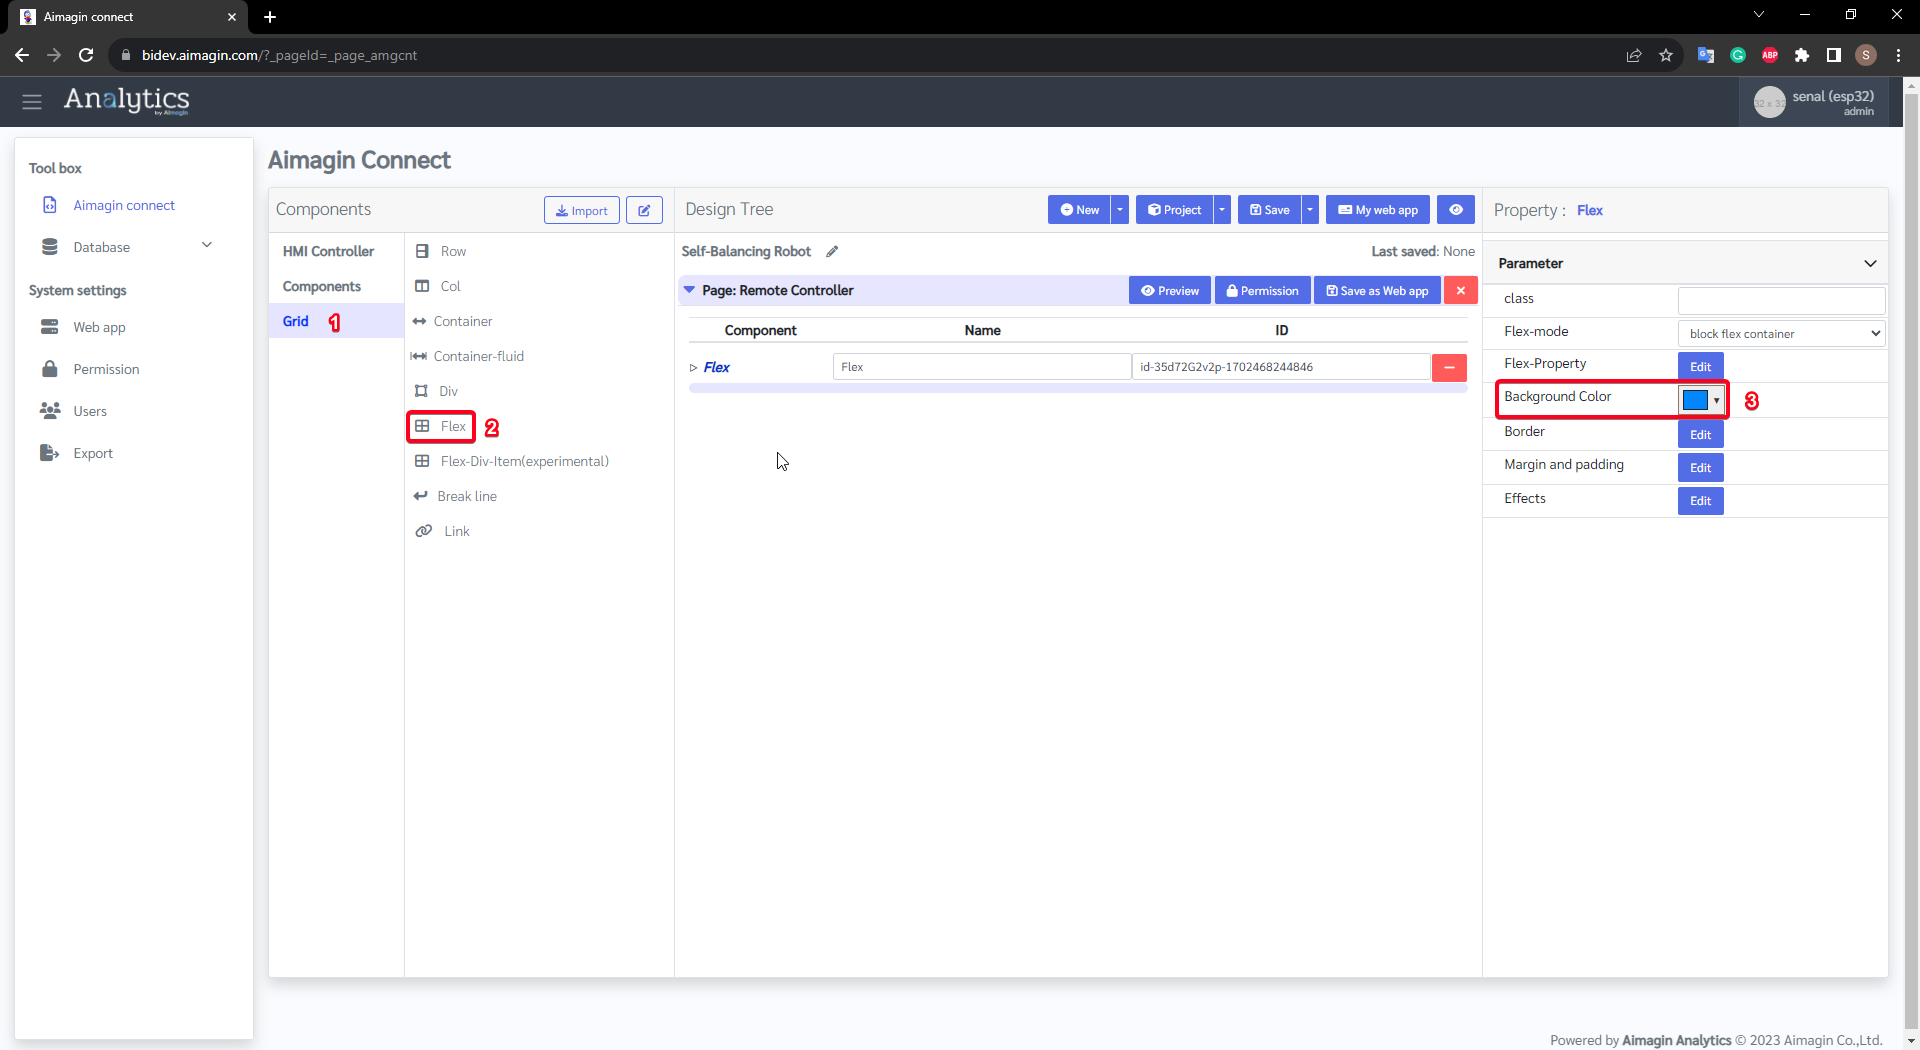Screen dimensions: 1920x1050
Task: Click the Users group icon
Action: (x=49, y=411)
